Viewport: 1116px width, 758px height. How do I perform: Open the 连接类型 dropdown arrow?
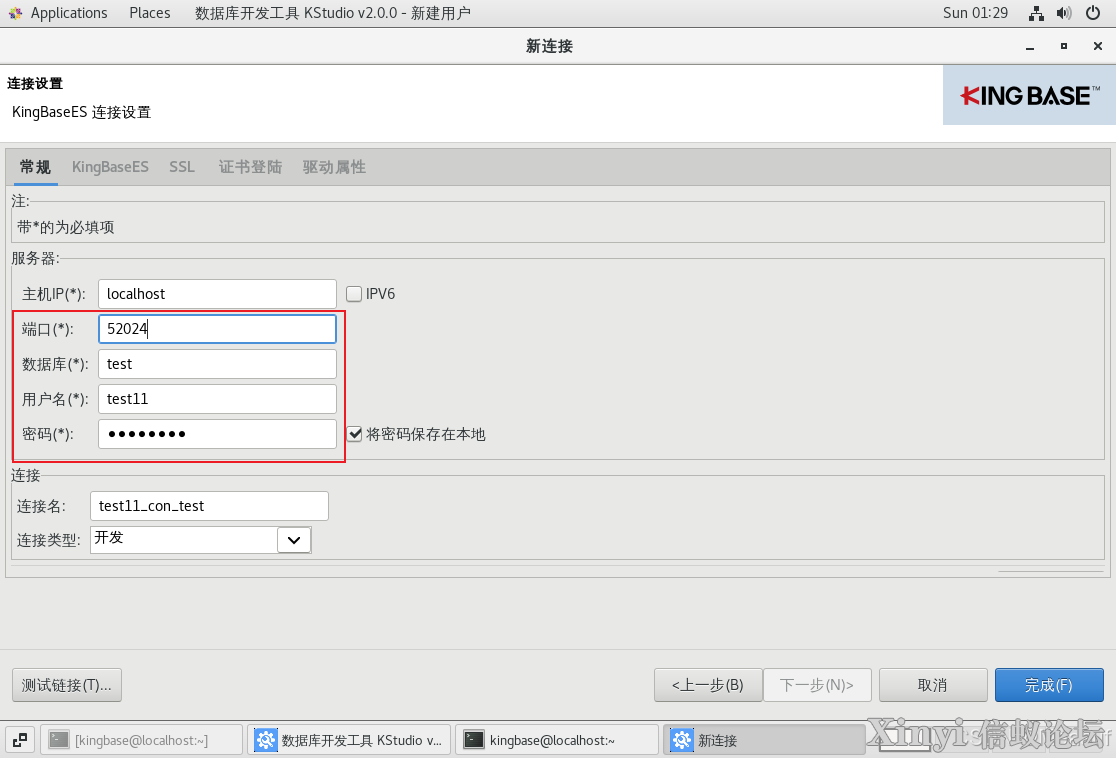coord(294,540)
